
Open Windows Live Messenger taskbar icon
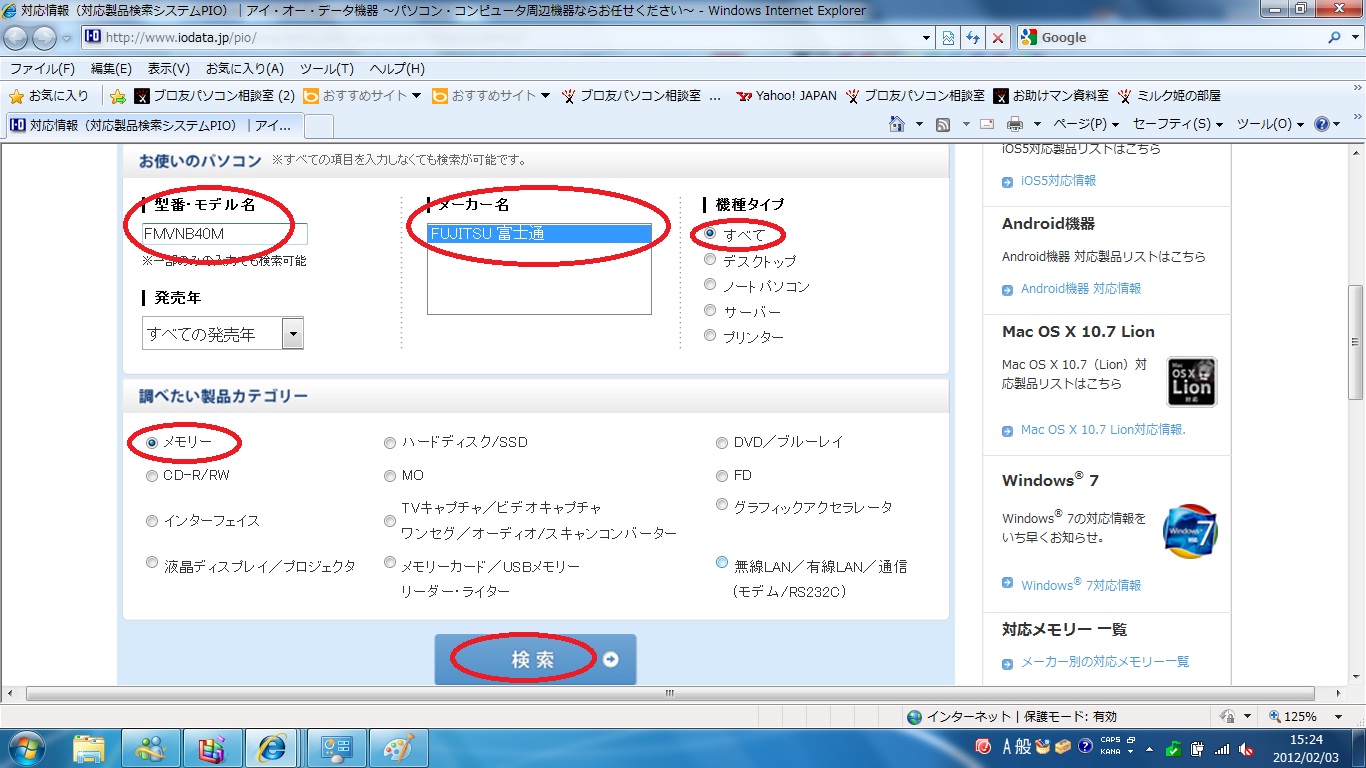pos(151,748)
